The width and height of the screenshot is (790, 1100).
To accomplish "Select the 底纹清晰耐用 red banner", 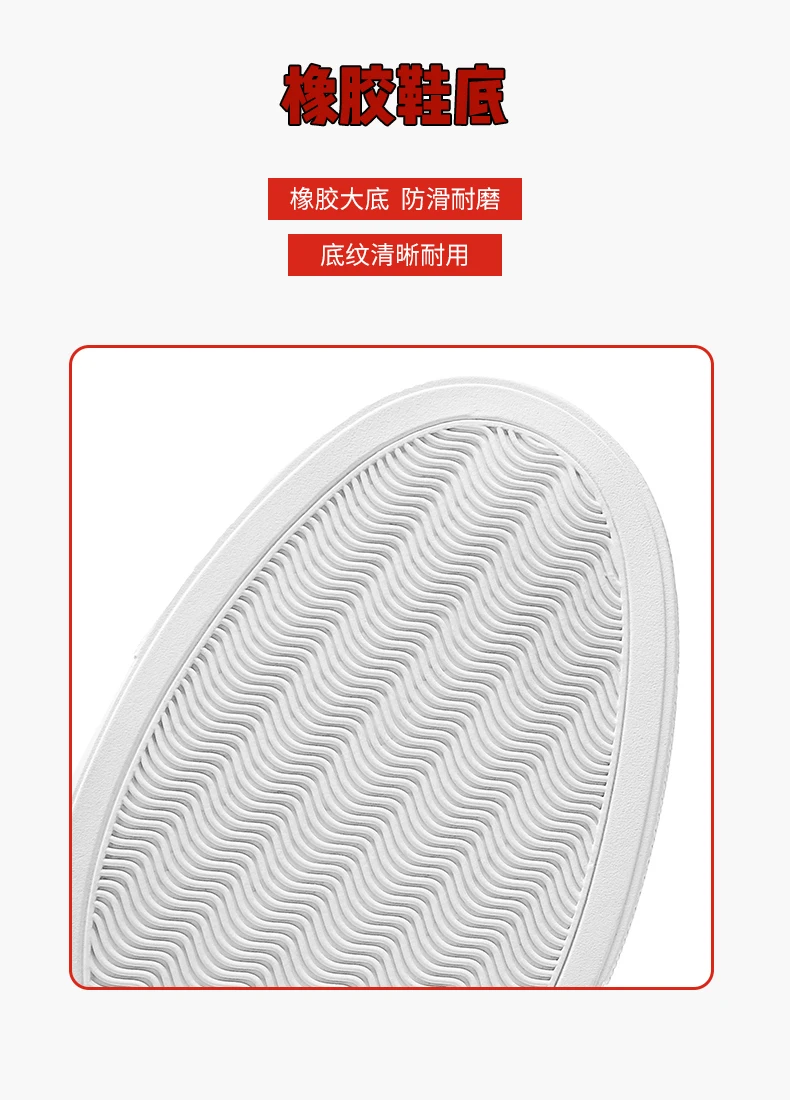I will click(395, 255).
